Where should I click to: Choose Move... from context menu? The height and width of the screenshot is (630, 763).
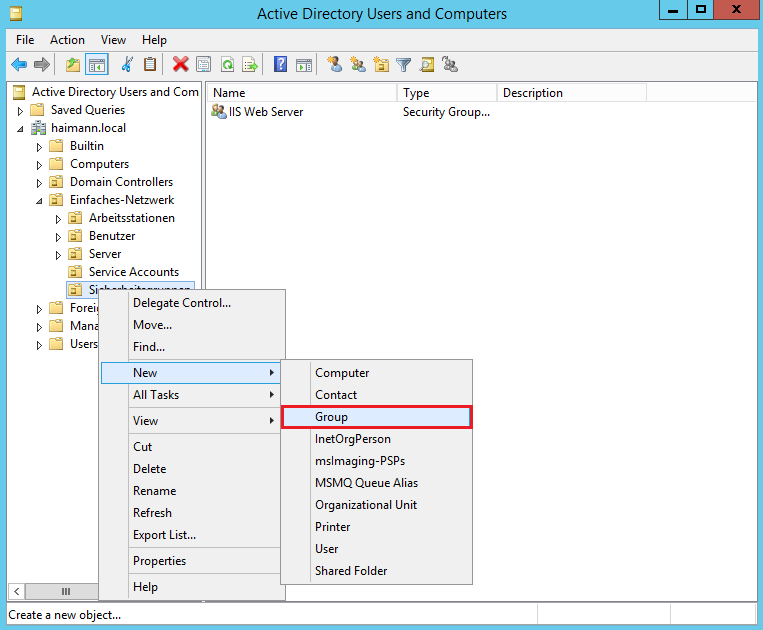[192, 325]
